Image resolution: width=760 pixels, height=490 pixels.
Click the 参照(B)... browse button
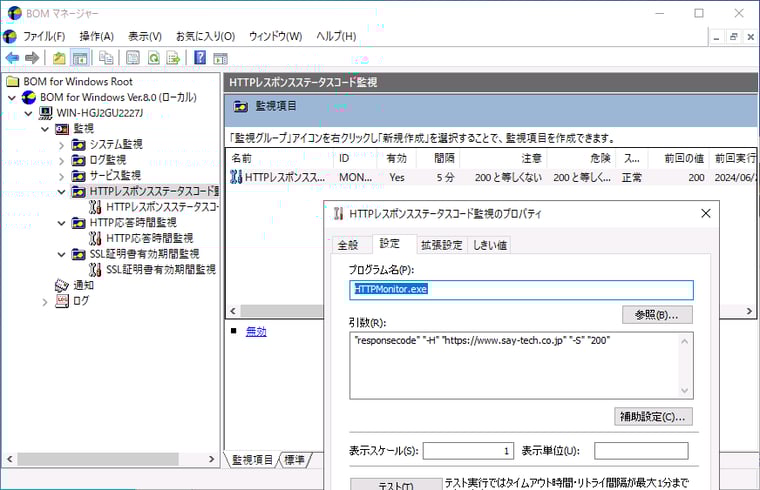657,315
